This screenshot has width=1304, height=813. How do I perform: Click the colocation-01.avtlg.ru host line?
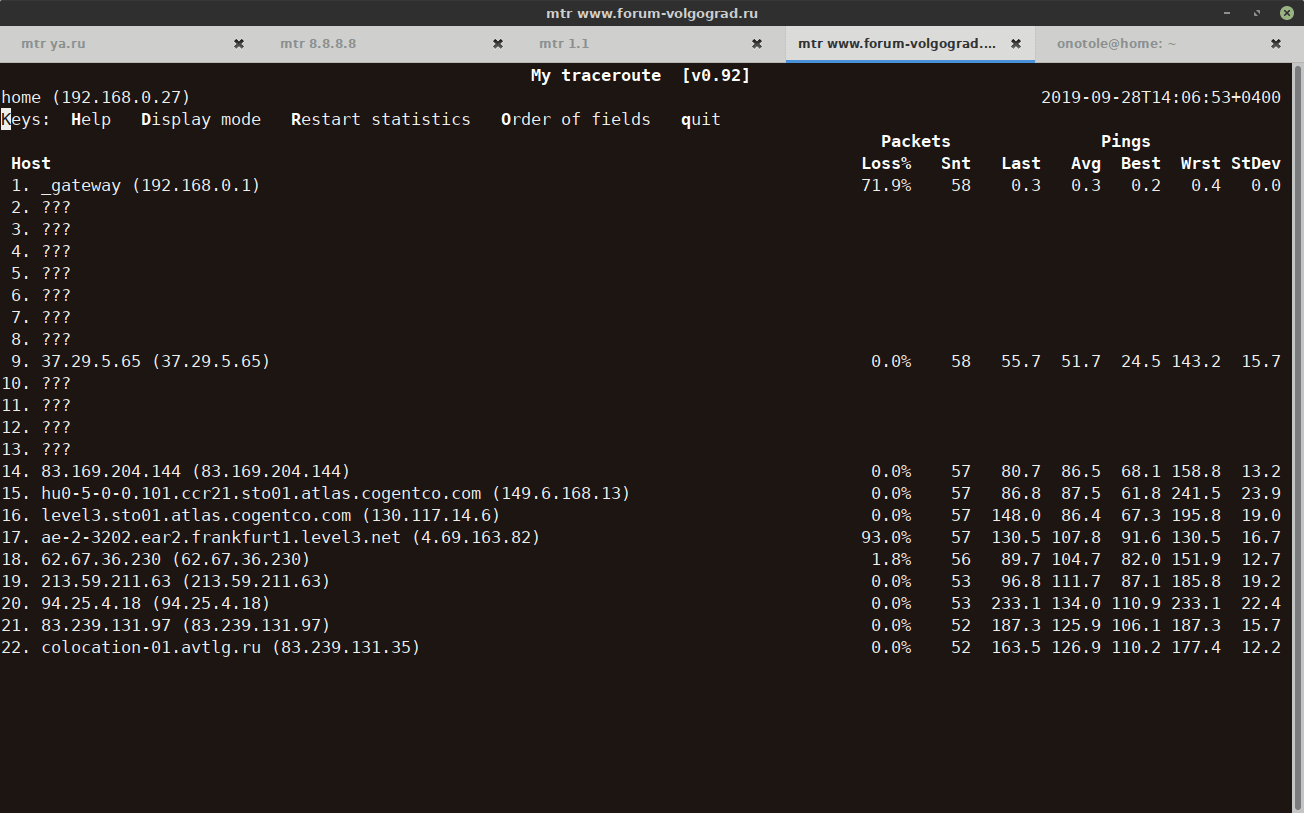coord(230,647)
